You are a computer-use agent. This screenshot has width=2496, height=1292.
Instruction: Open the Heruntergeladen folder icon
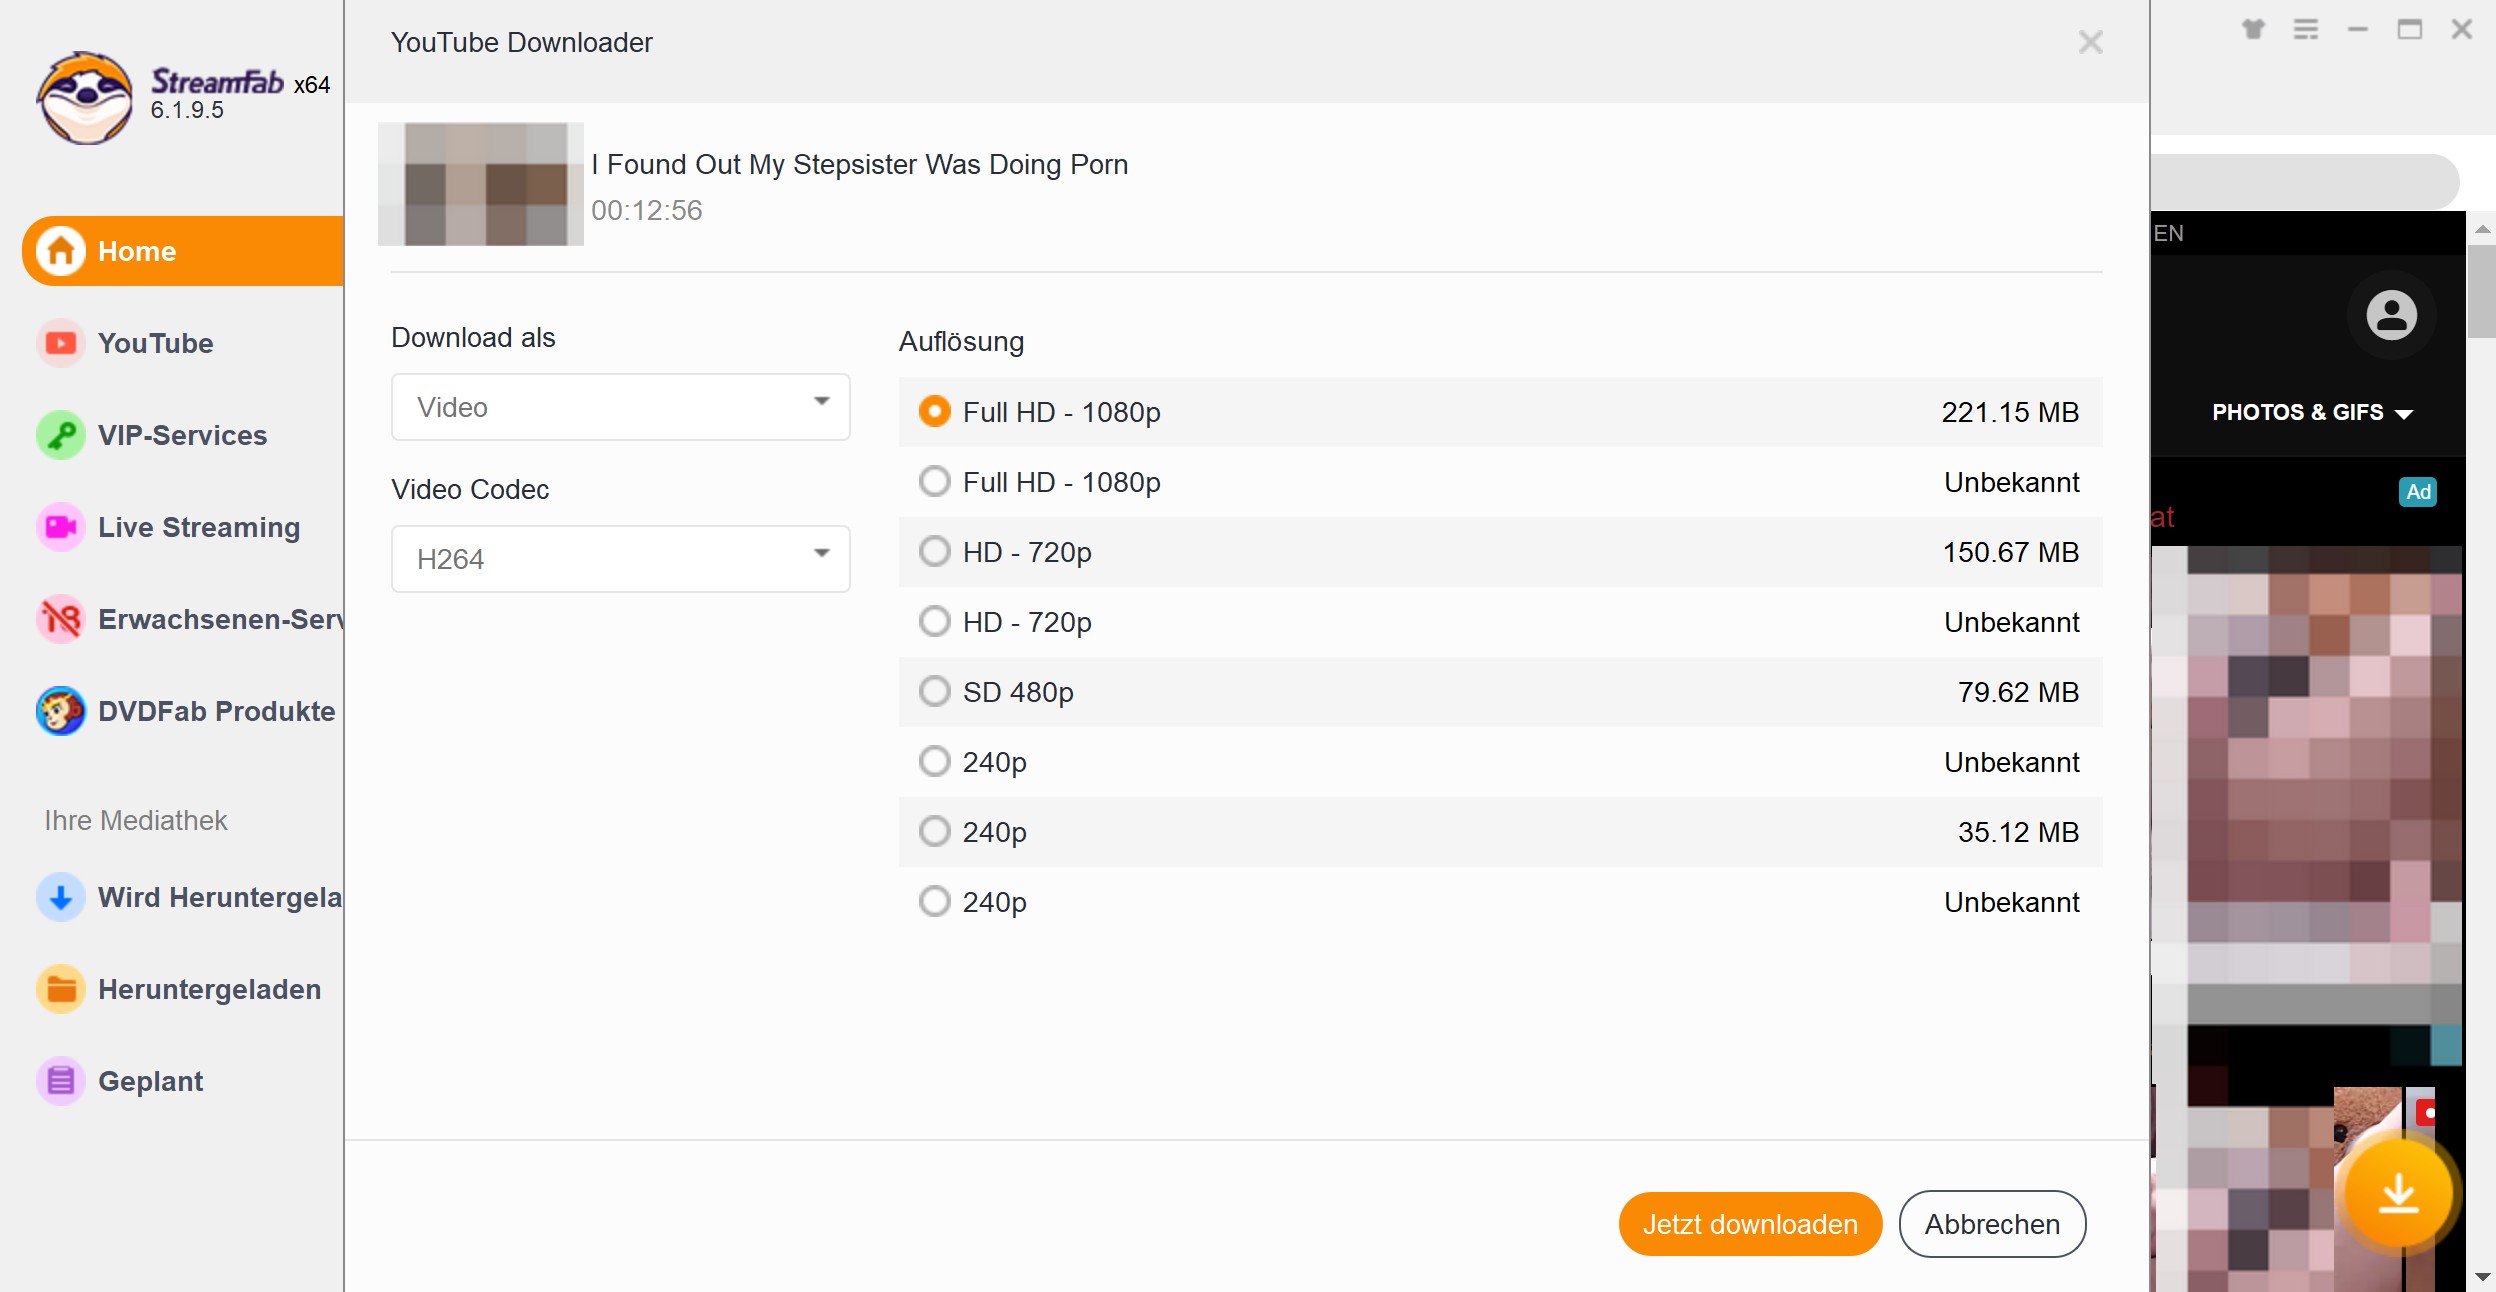(61, 989)
